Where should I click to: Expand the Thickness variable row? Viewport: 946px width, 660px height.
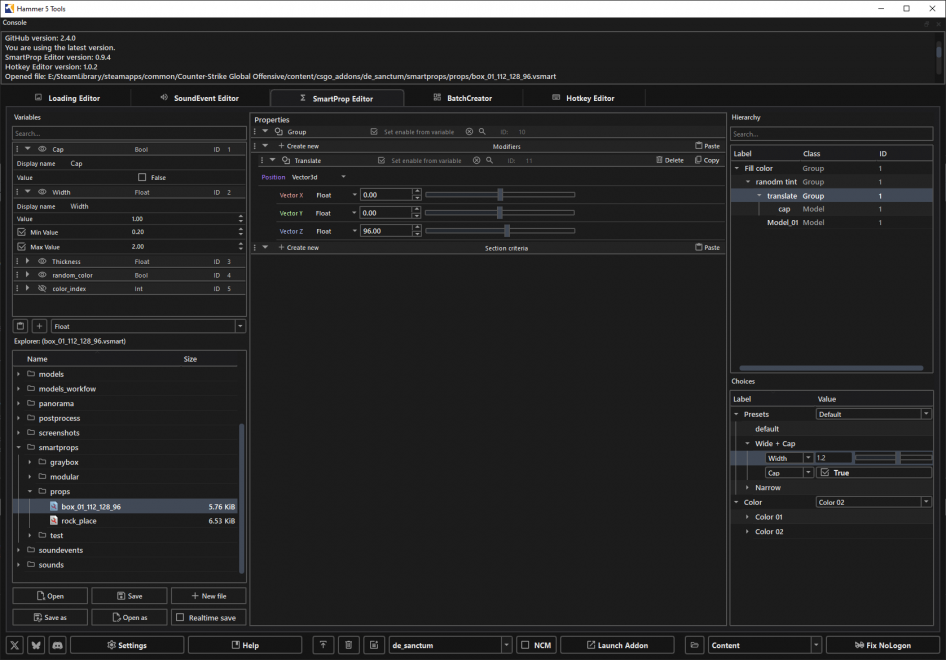tap(28, 261)
